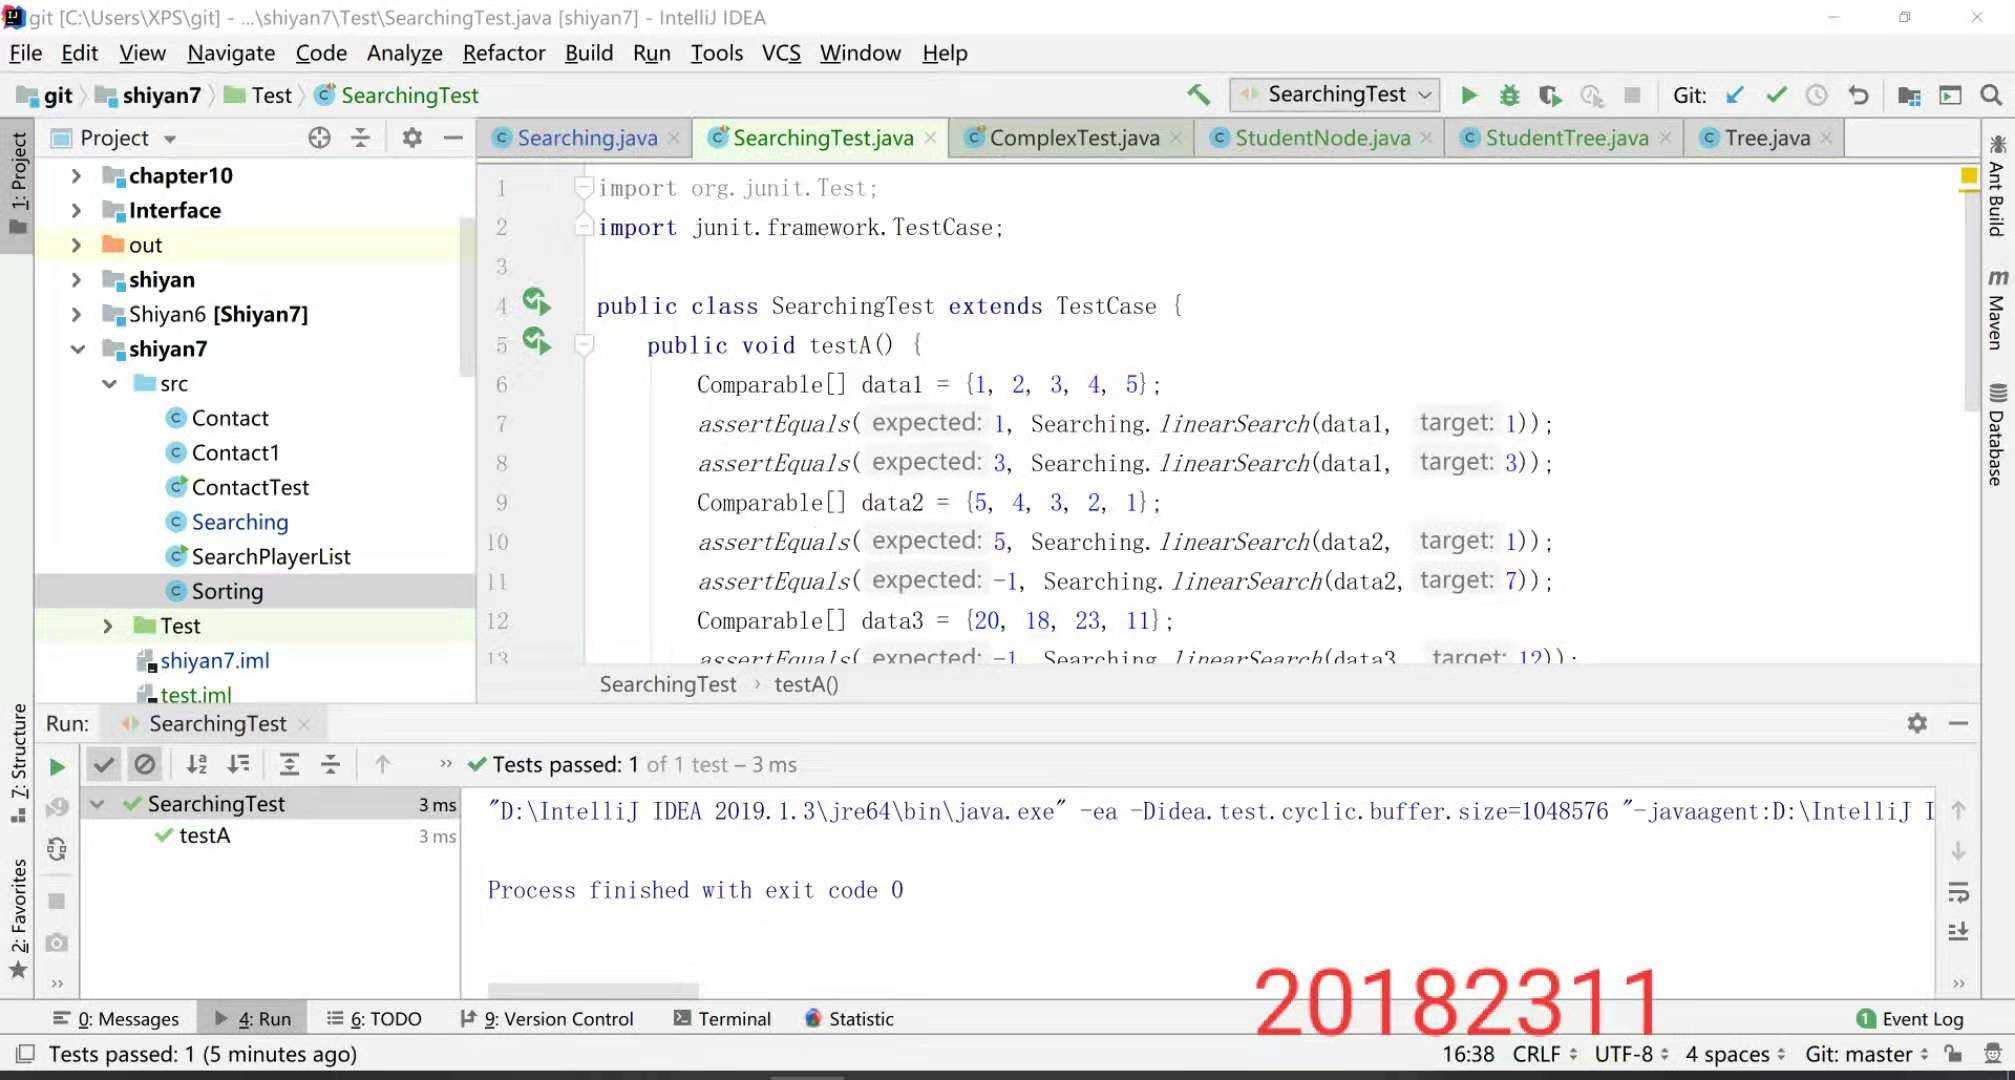Image resolution: width=2015 pixels, height=1080 pixels.
Task: Toggle the 1: Project tool window stripe
Action: pos(18,184)
